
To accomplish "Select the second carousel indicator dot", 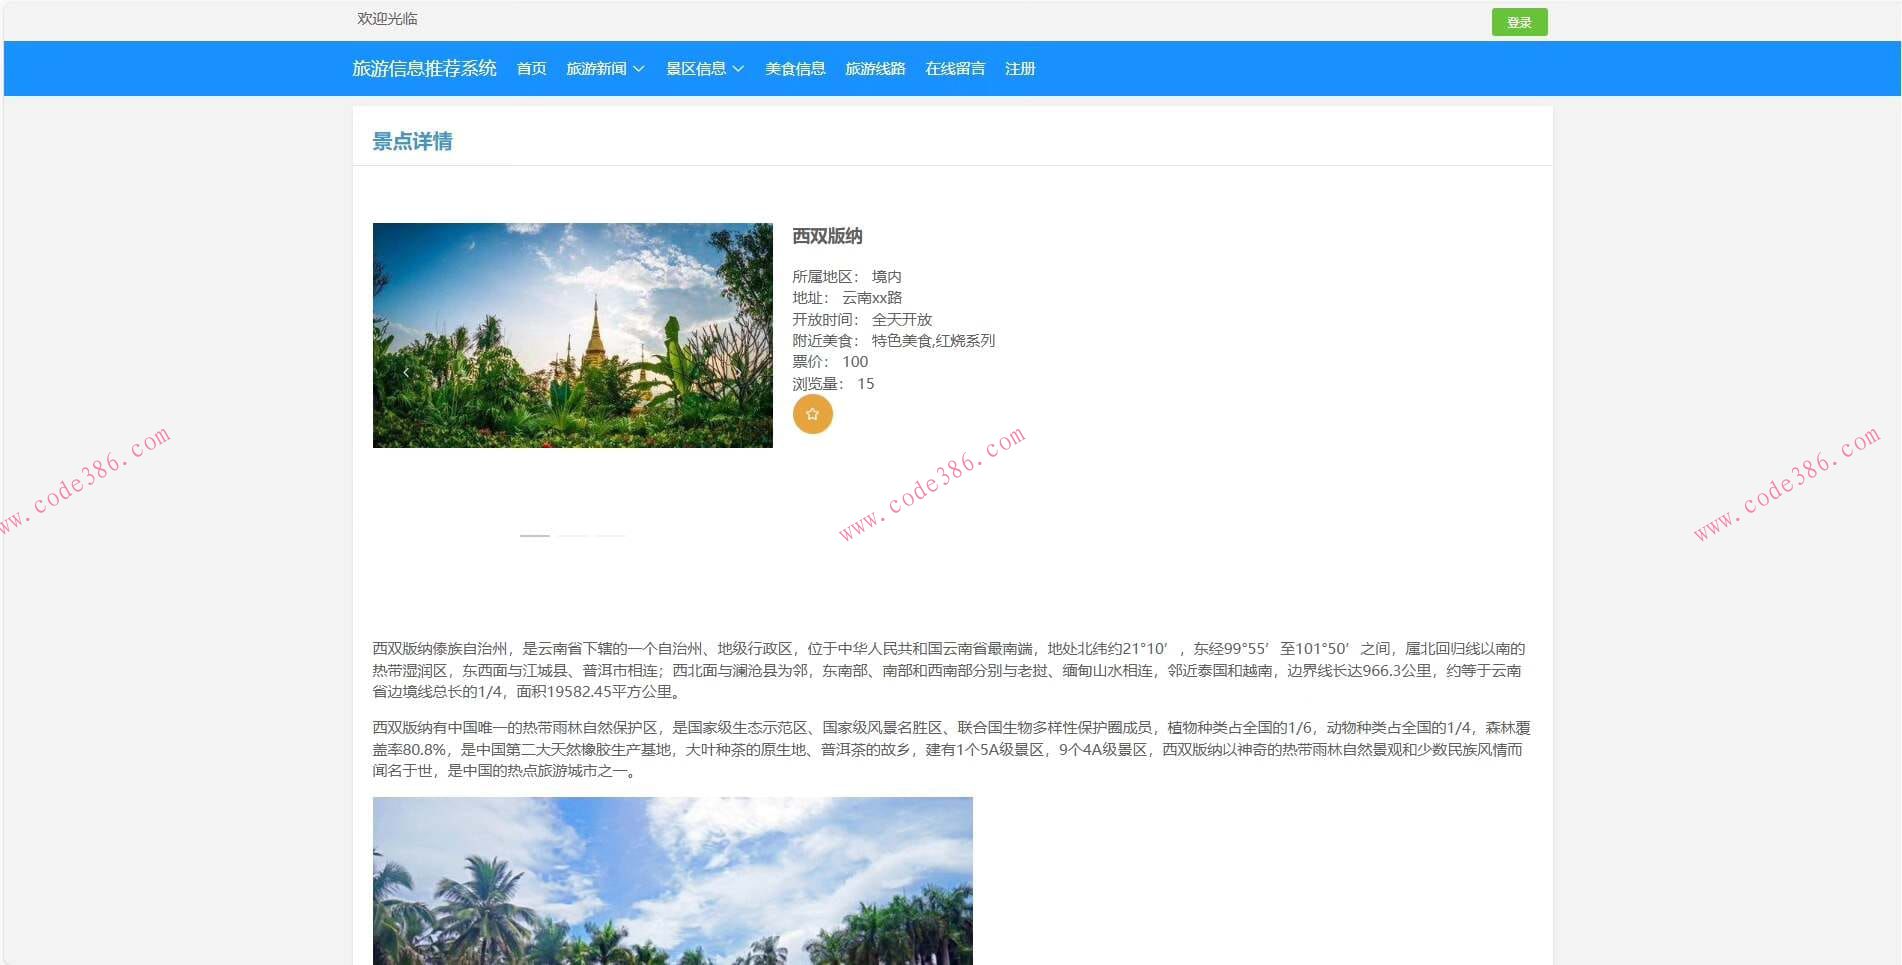I will pyautogui.click(x=572, y=537).
